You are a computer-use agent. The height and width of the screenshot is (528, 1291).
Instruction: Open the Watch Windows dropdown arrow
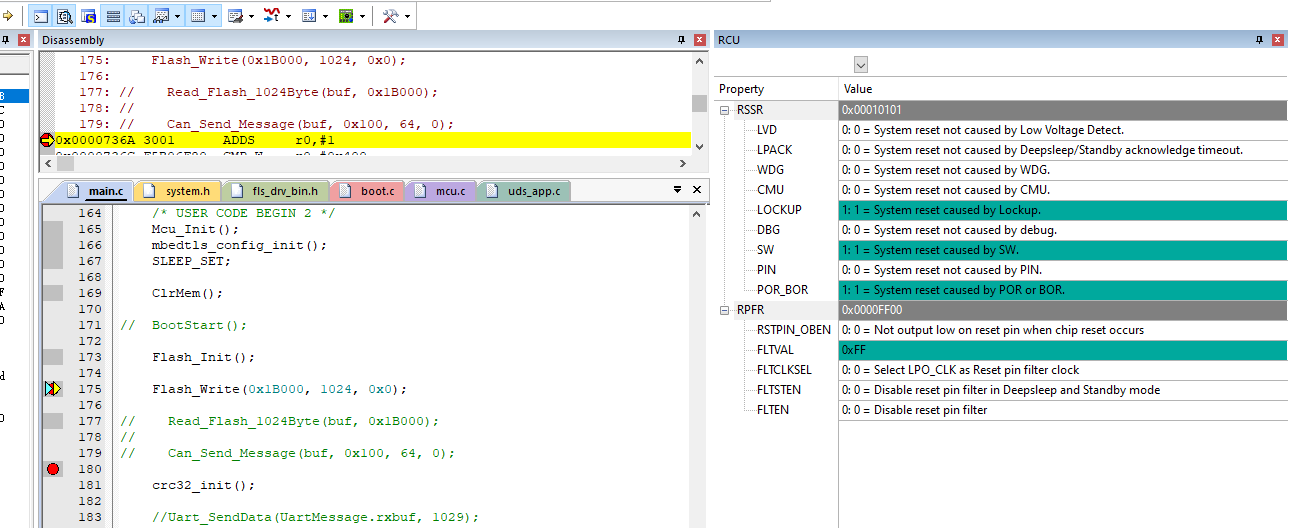(177, 16)
